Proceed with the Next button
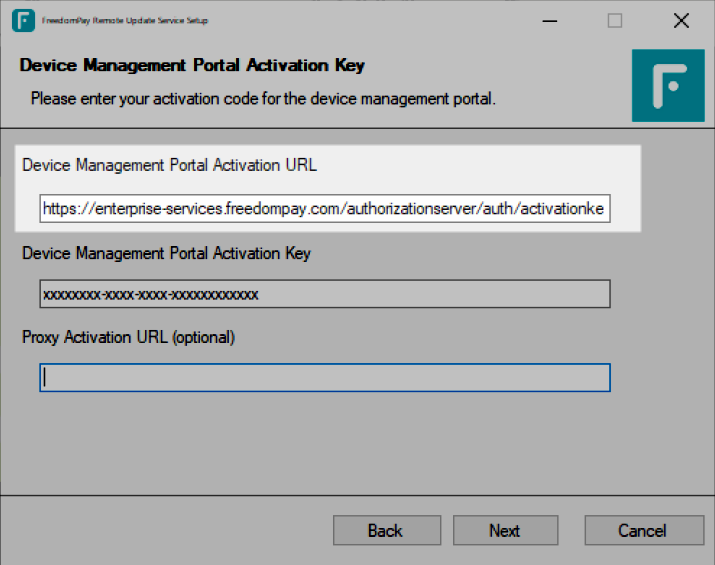Screen dimensions: 715x565 505,530
